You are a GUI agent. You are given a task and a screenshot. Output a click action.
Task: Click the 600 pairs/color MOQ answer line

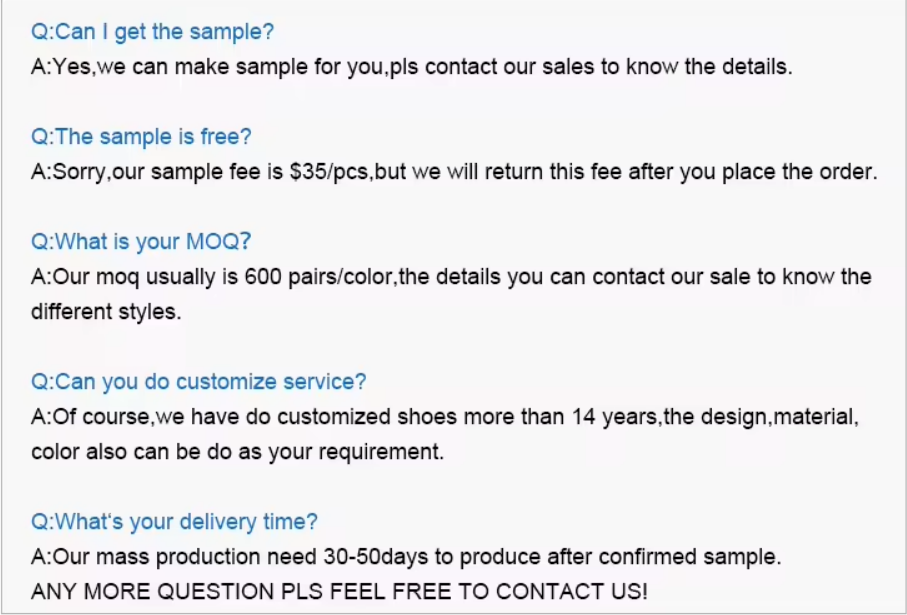pos(451,277)
